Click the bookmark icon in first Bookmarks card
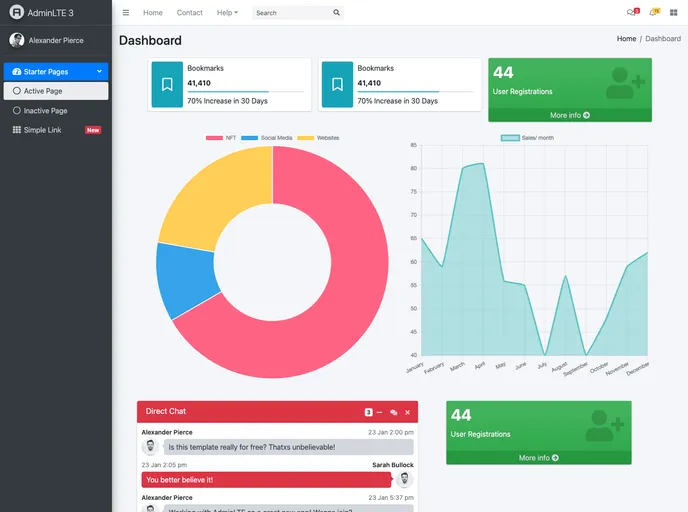Image resolution: width=688 pixels, height=512 pixels. (x=167, y=84)
